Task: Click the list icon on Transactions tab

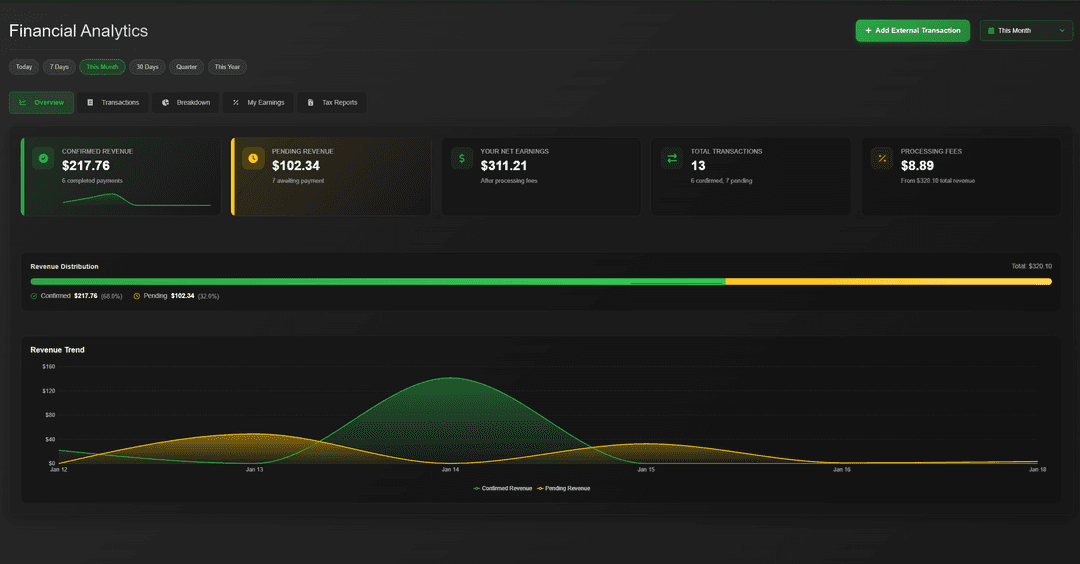Action: 90,103
